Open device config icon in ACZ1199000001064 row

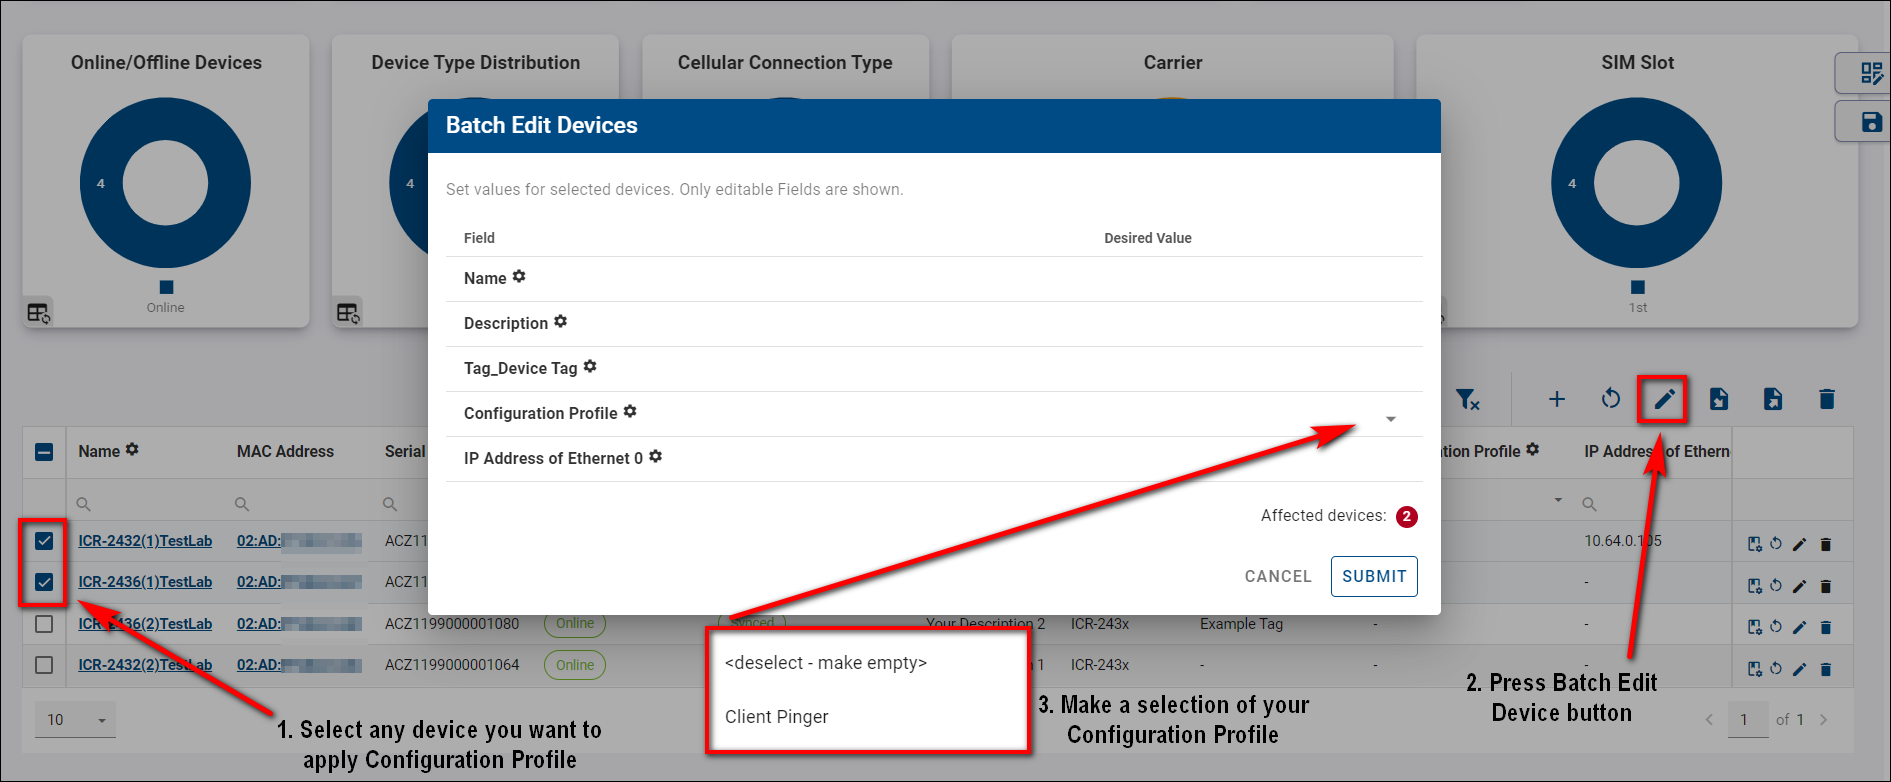[x=1754, y=669]
